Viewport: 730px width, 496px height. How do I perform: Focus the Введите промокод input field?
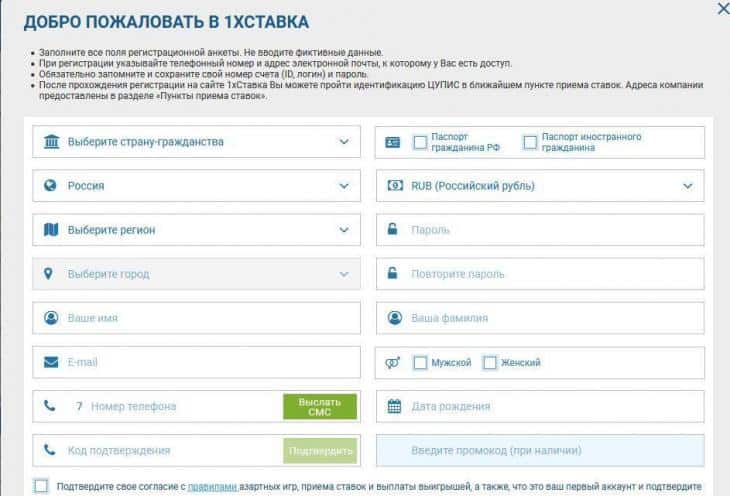(540, 450)
